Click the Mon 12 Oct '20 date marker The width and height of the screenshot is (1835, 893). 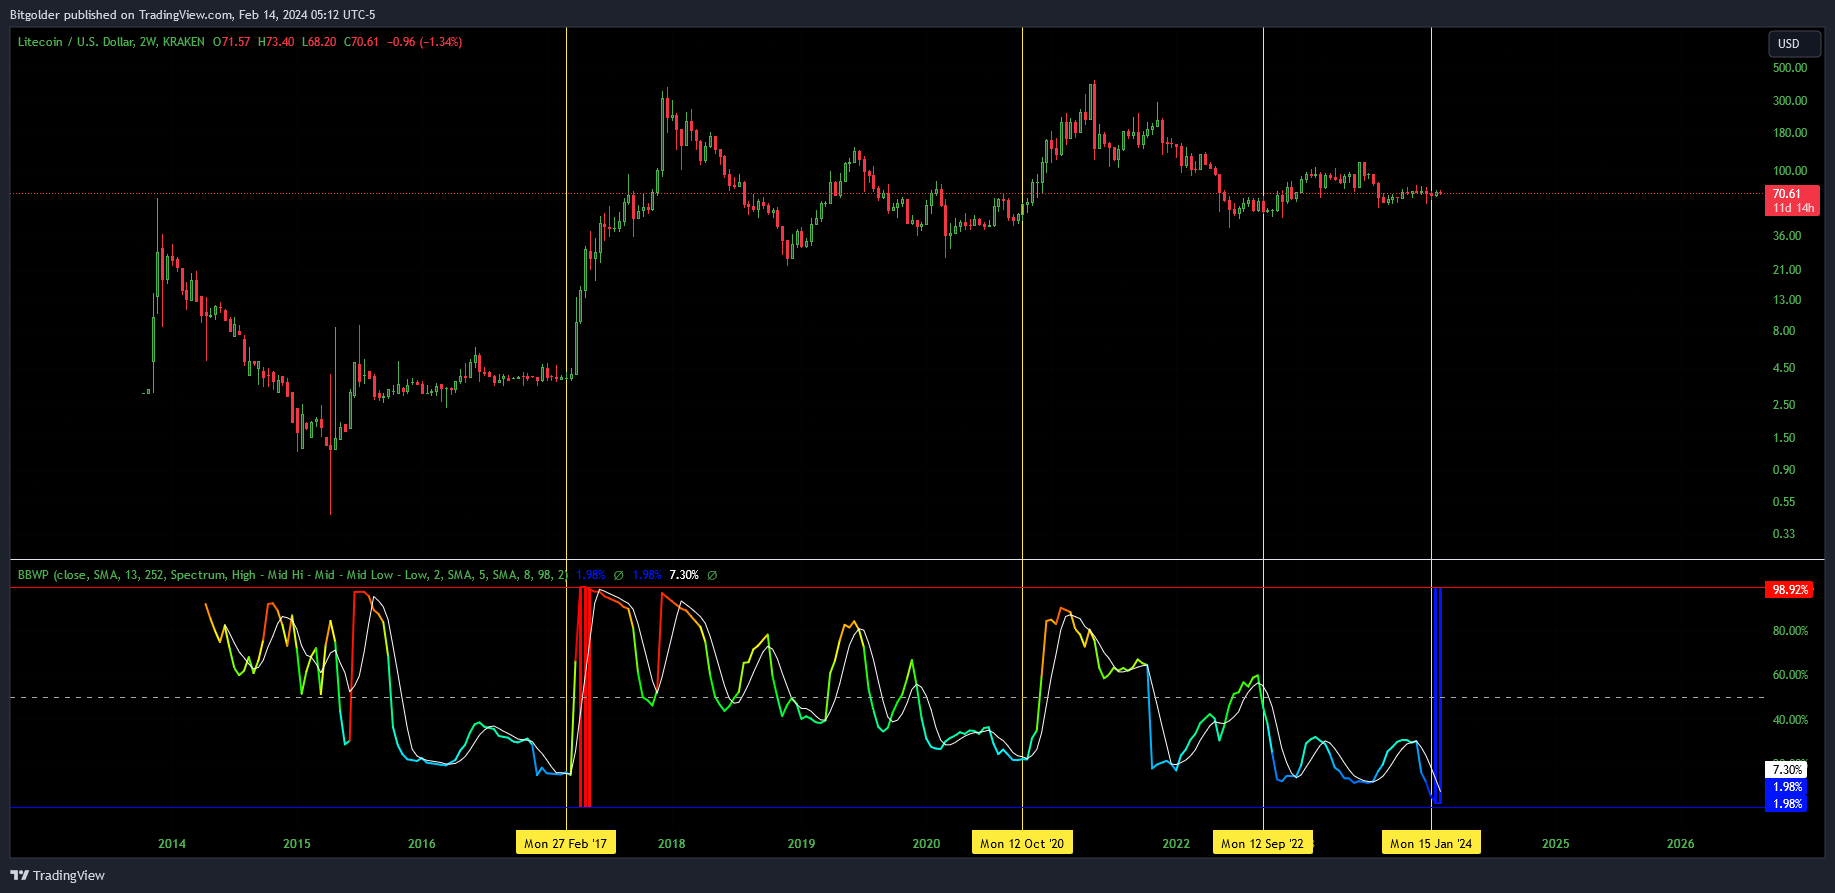[x=1022, y=843]
